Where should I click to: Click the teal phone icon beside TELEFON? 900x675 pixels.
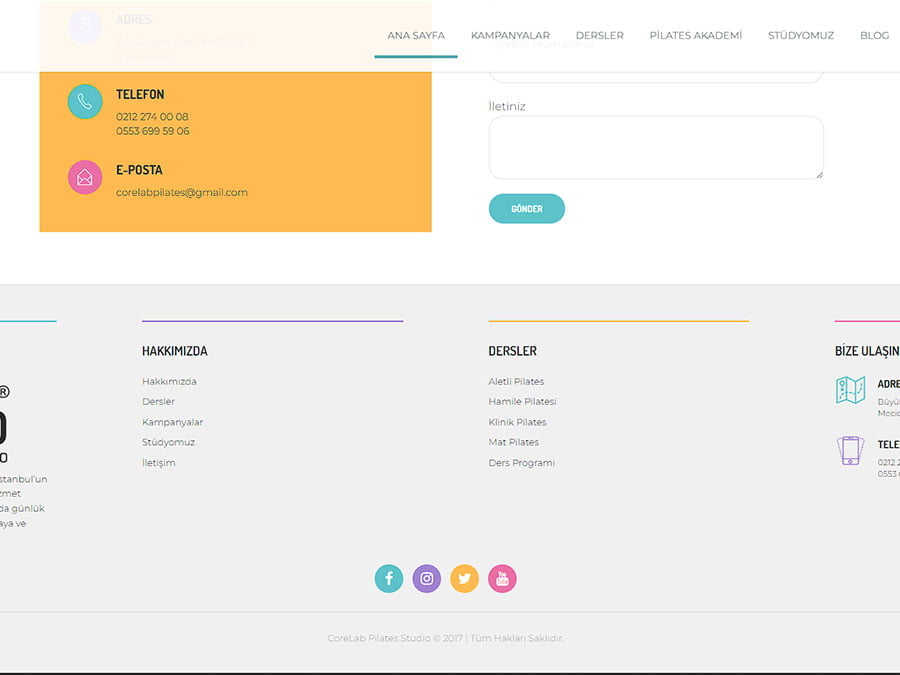[x=85, y=102]
